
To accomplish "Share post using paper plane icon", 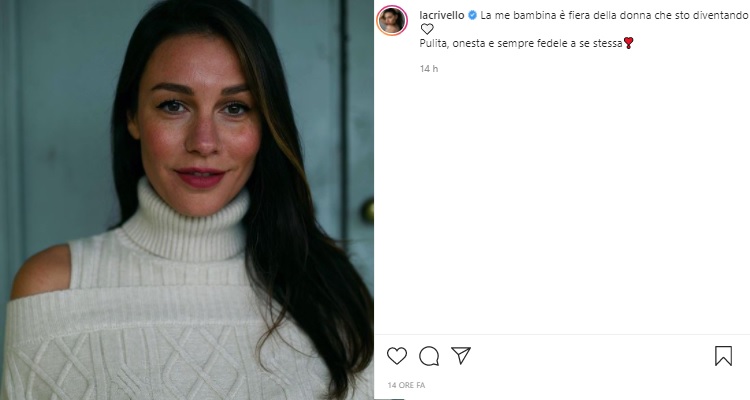I will tap(460, 356).
